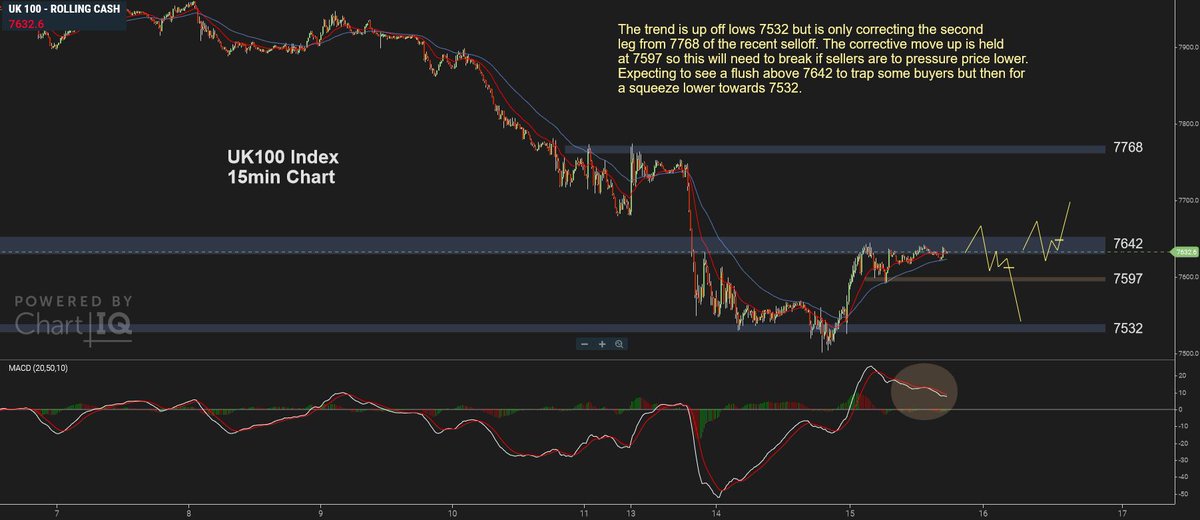Viewport: 1200px width, 520px height.
Task: Click the magnifier reset-zoom icon
Action: pyautogui.click(x=619, y=344)
